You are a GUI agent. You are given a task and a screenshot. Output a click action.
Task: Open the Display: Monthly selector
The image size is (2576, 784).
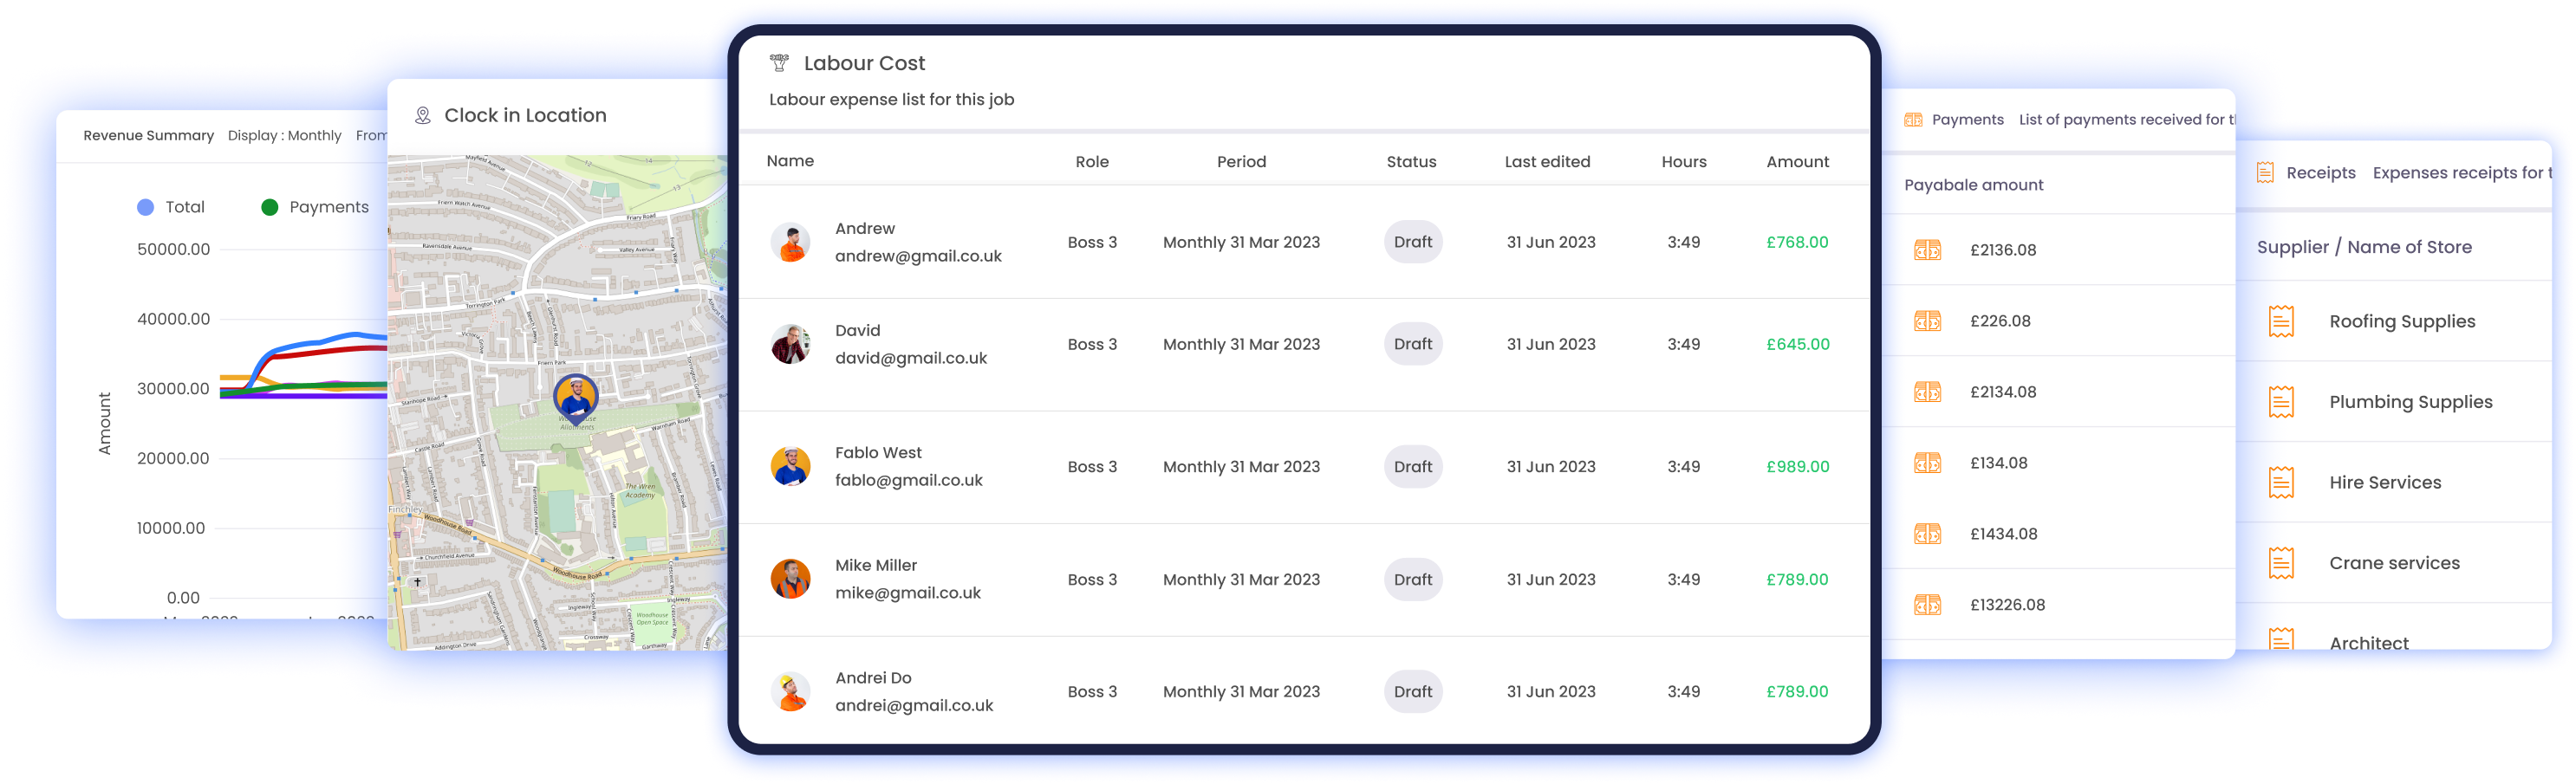pos(285,136)
